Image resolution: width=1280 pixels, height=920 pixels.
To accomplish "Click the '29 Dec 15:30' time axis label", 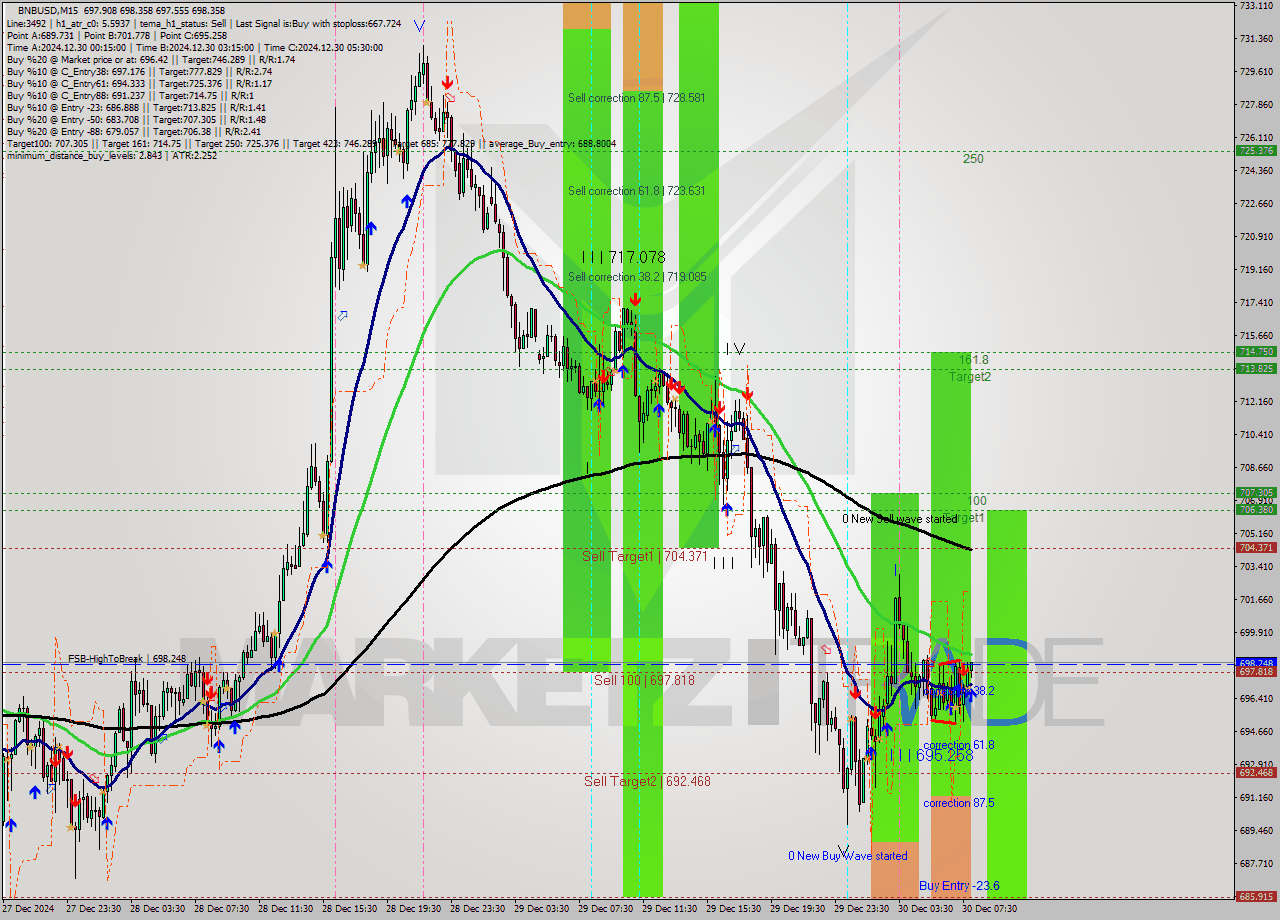I will click(733, 910).
